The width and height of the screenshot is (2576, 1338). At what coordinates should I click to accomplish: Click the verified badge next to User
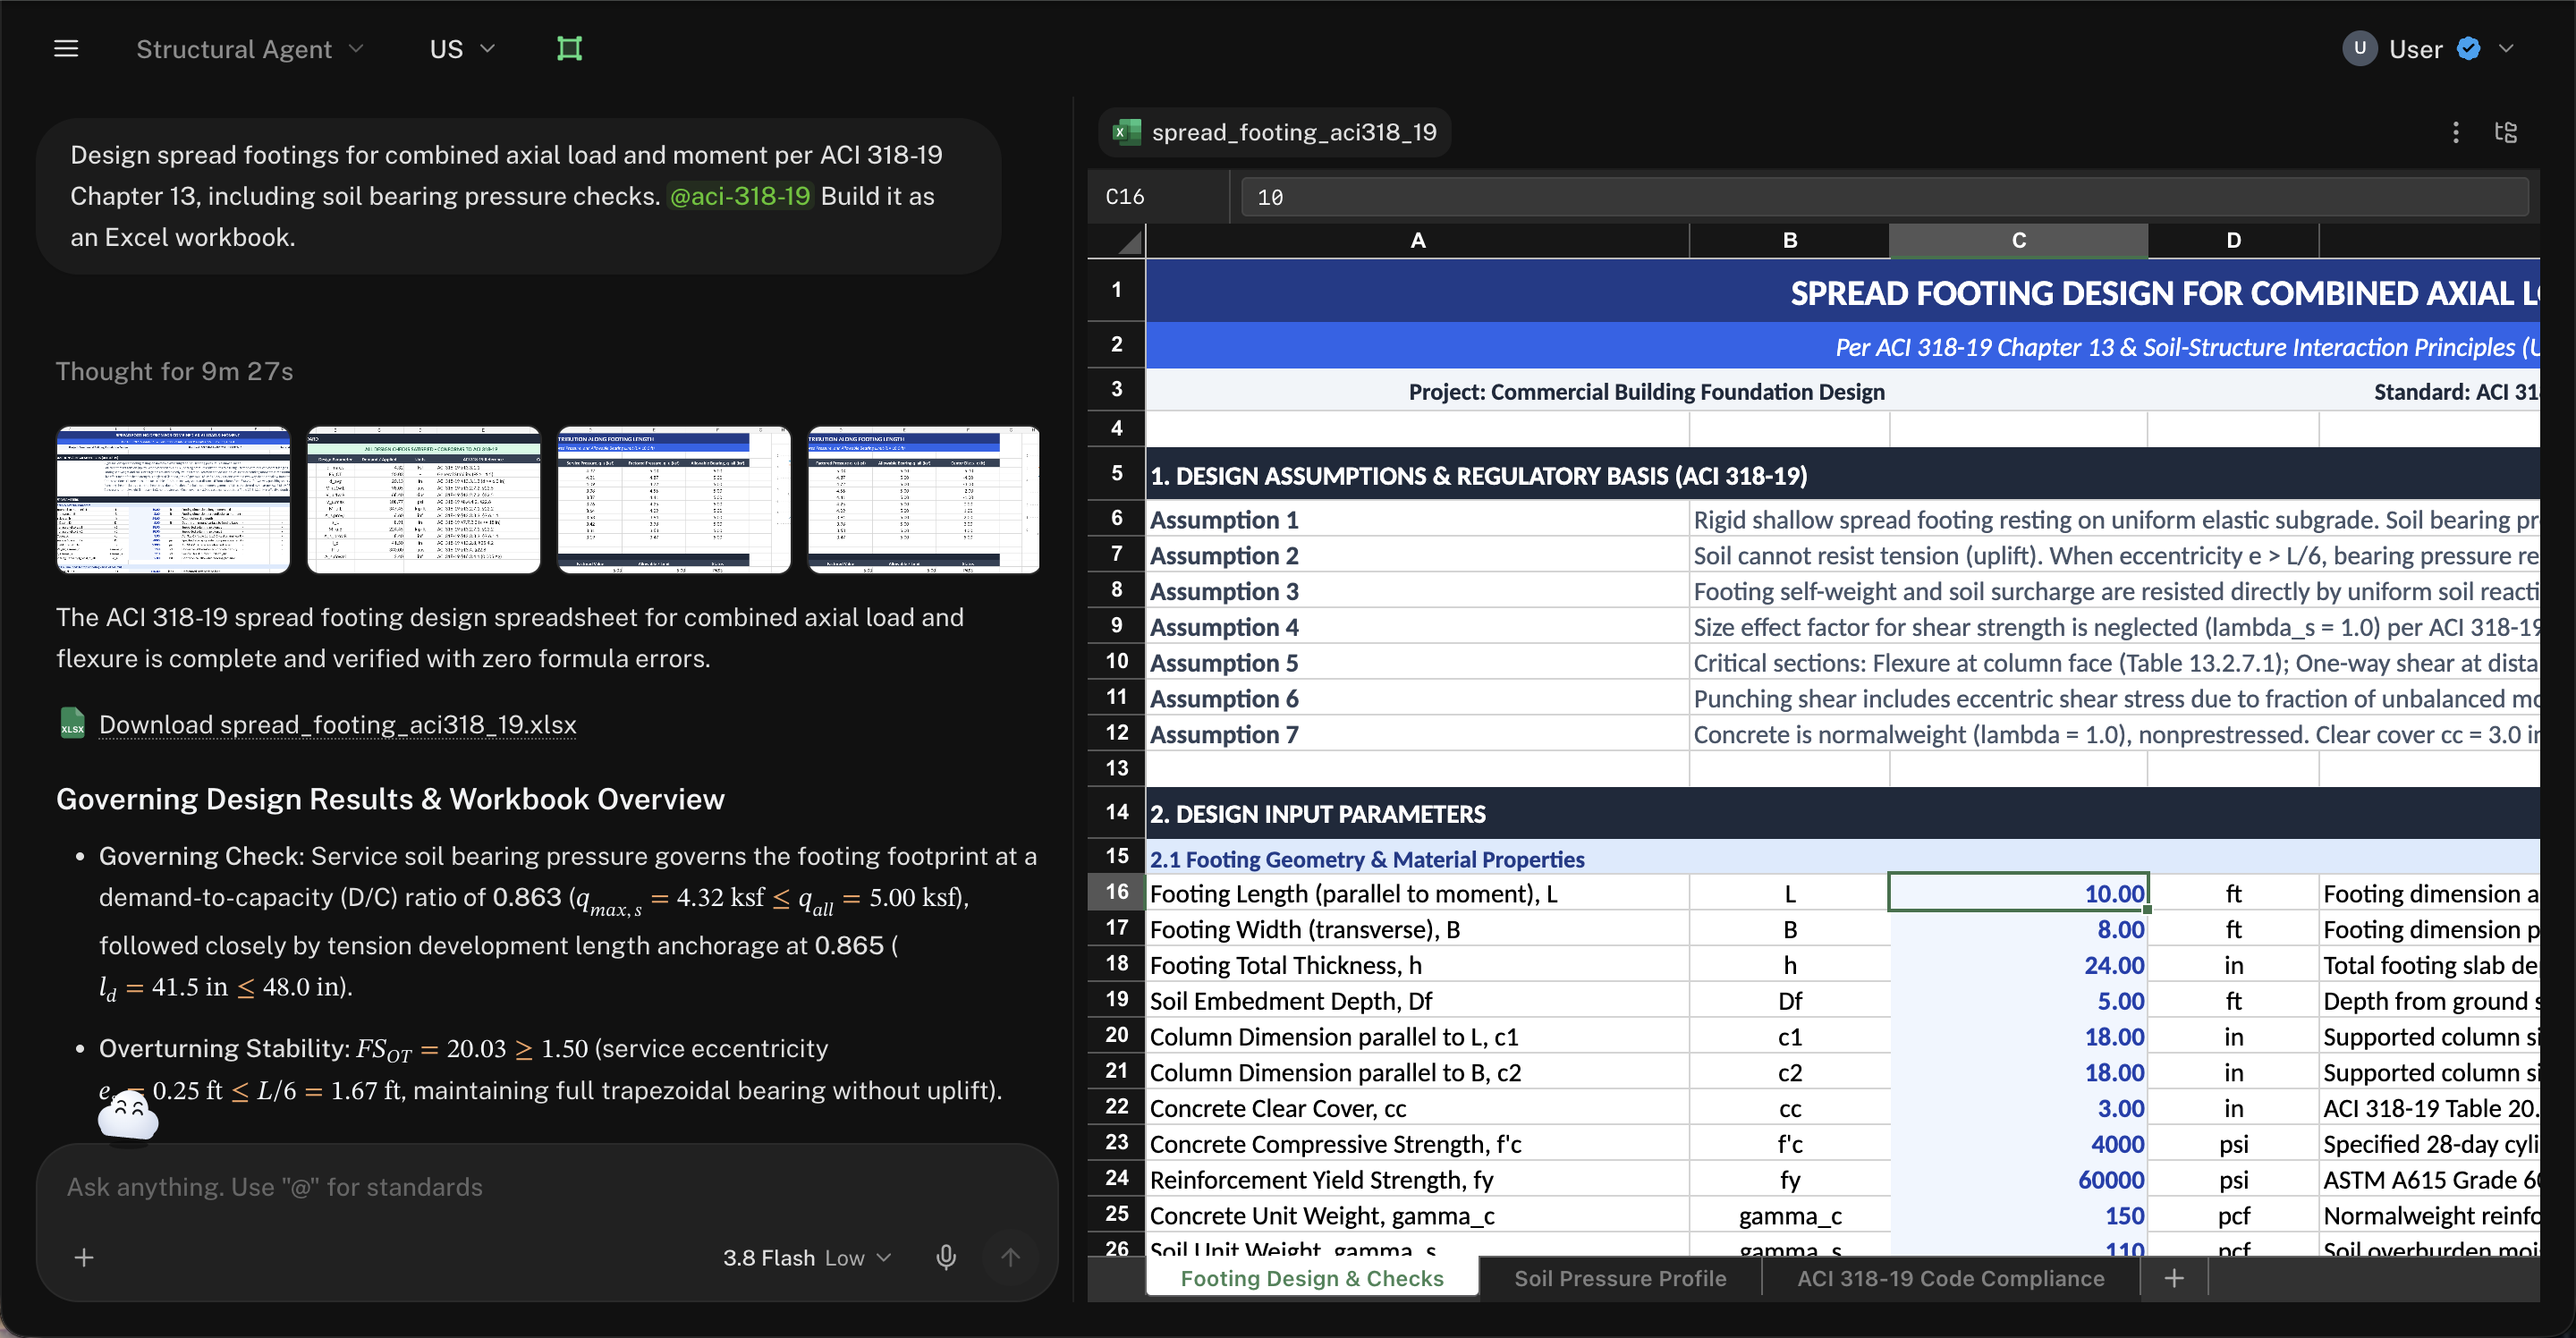pos(2468,49)
